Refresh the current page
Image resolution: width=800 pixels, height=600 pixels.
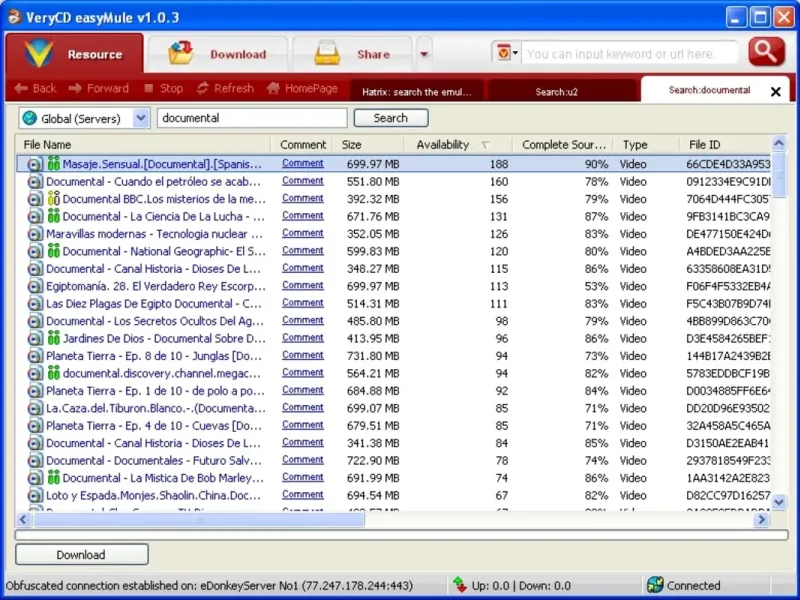click(225, 88)
